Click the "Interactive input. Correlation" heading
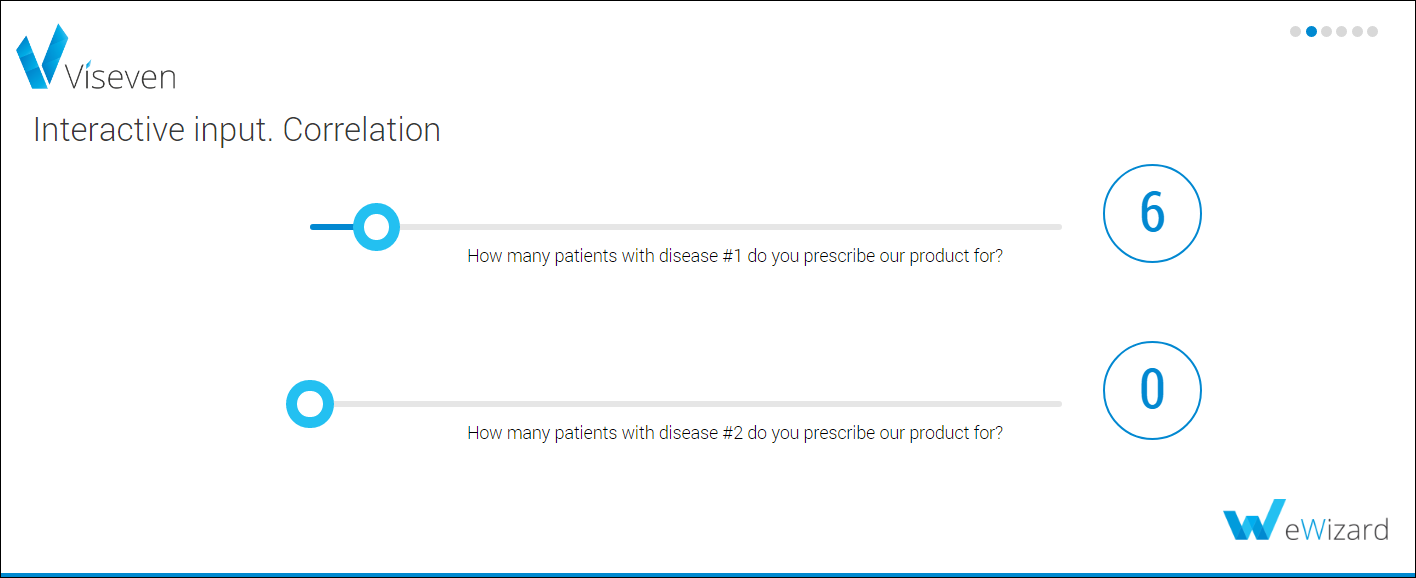1416x578 pixels. (x=237, y=130)
